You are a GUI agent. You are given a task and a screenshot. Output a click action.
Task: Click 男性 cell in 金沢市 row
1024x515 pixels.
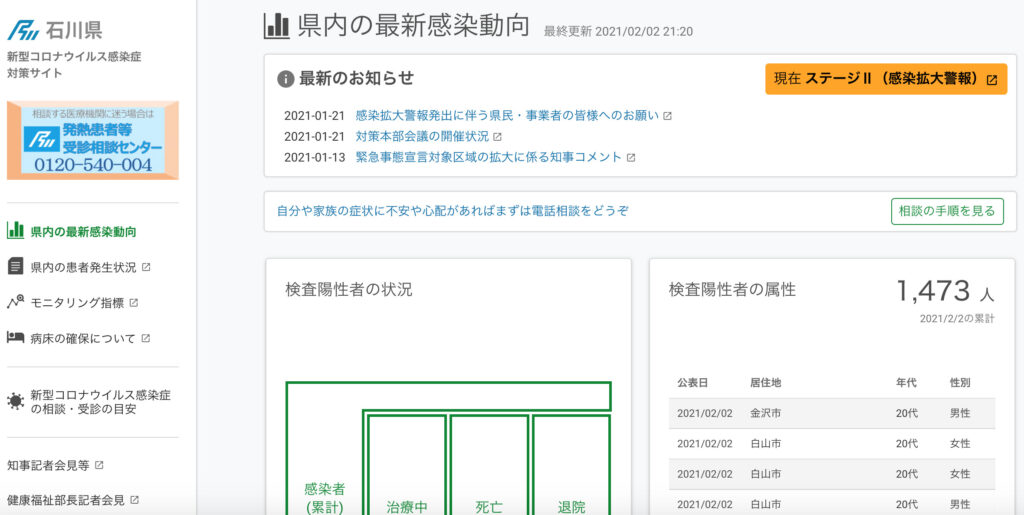tap(960, 413)
